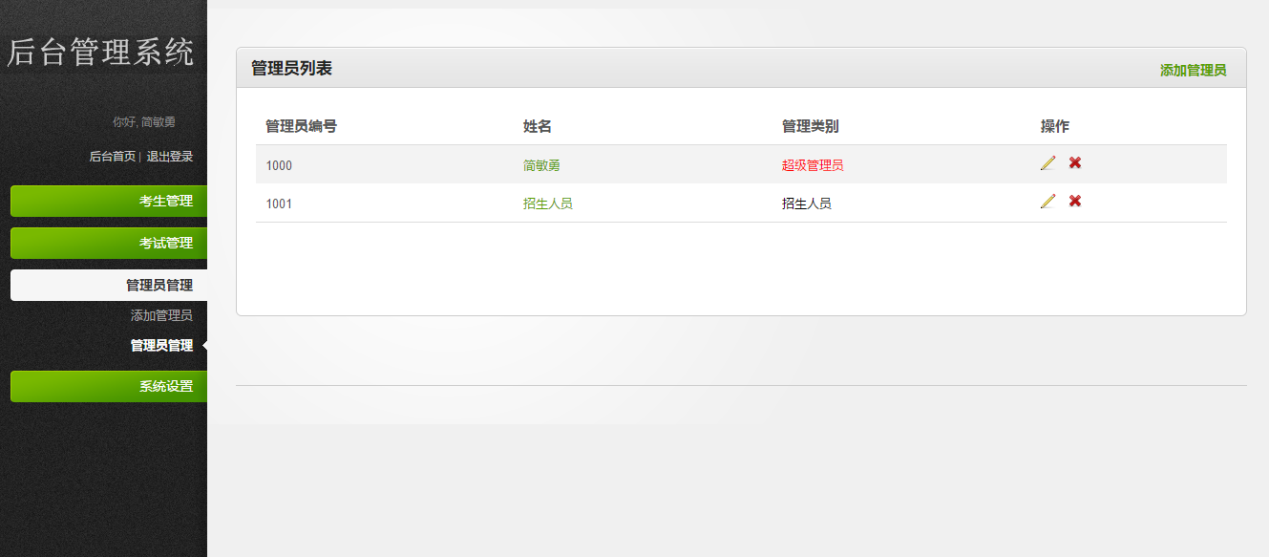
Task: Click the 管理类别 column header
Action: (x=810, y=126)
